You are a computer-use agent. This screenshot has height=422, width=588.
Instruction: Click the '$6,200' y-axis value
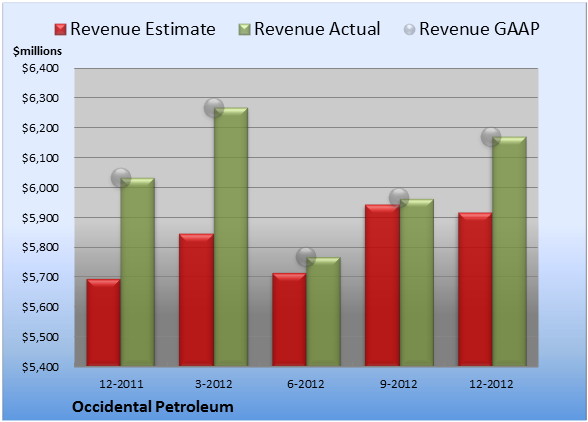(x=40, y=128)
